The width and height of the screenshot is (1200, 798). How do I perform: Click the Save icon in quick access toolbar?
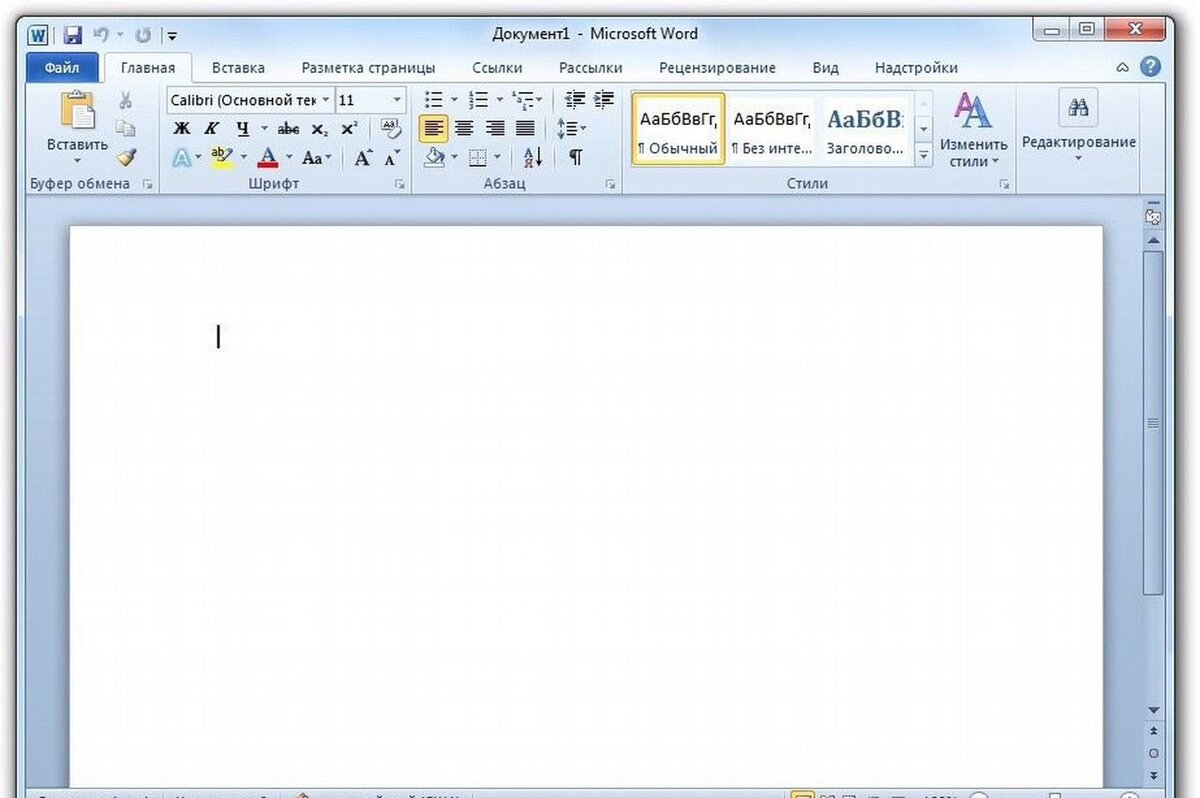pos(72,36)
